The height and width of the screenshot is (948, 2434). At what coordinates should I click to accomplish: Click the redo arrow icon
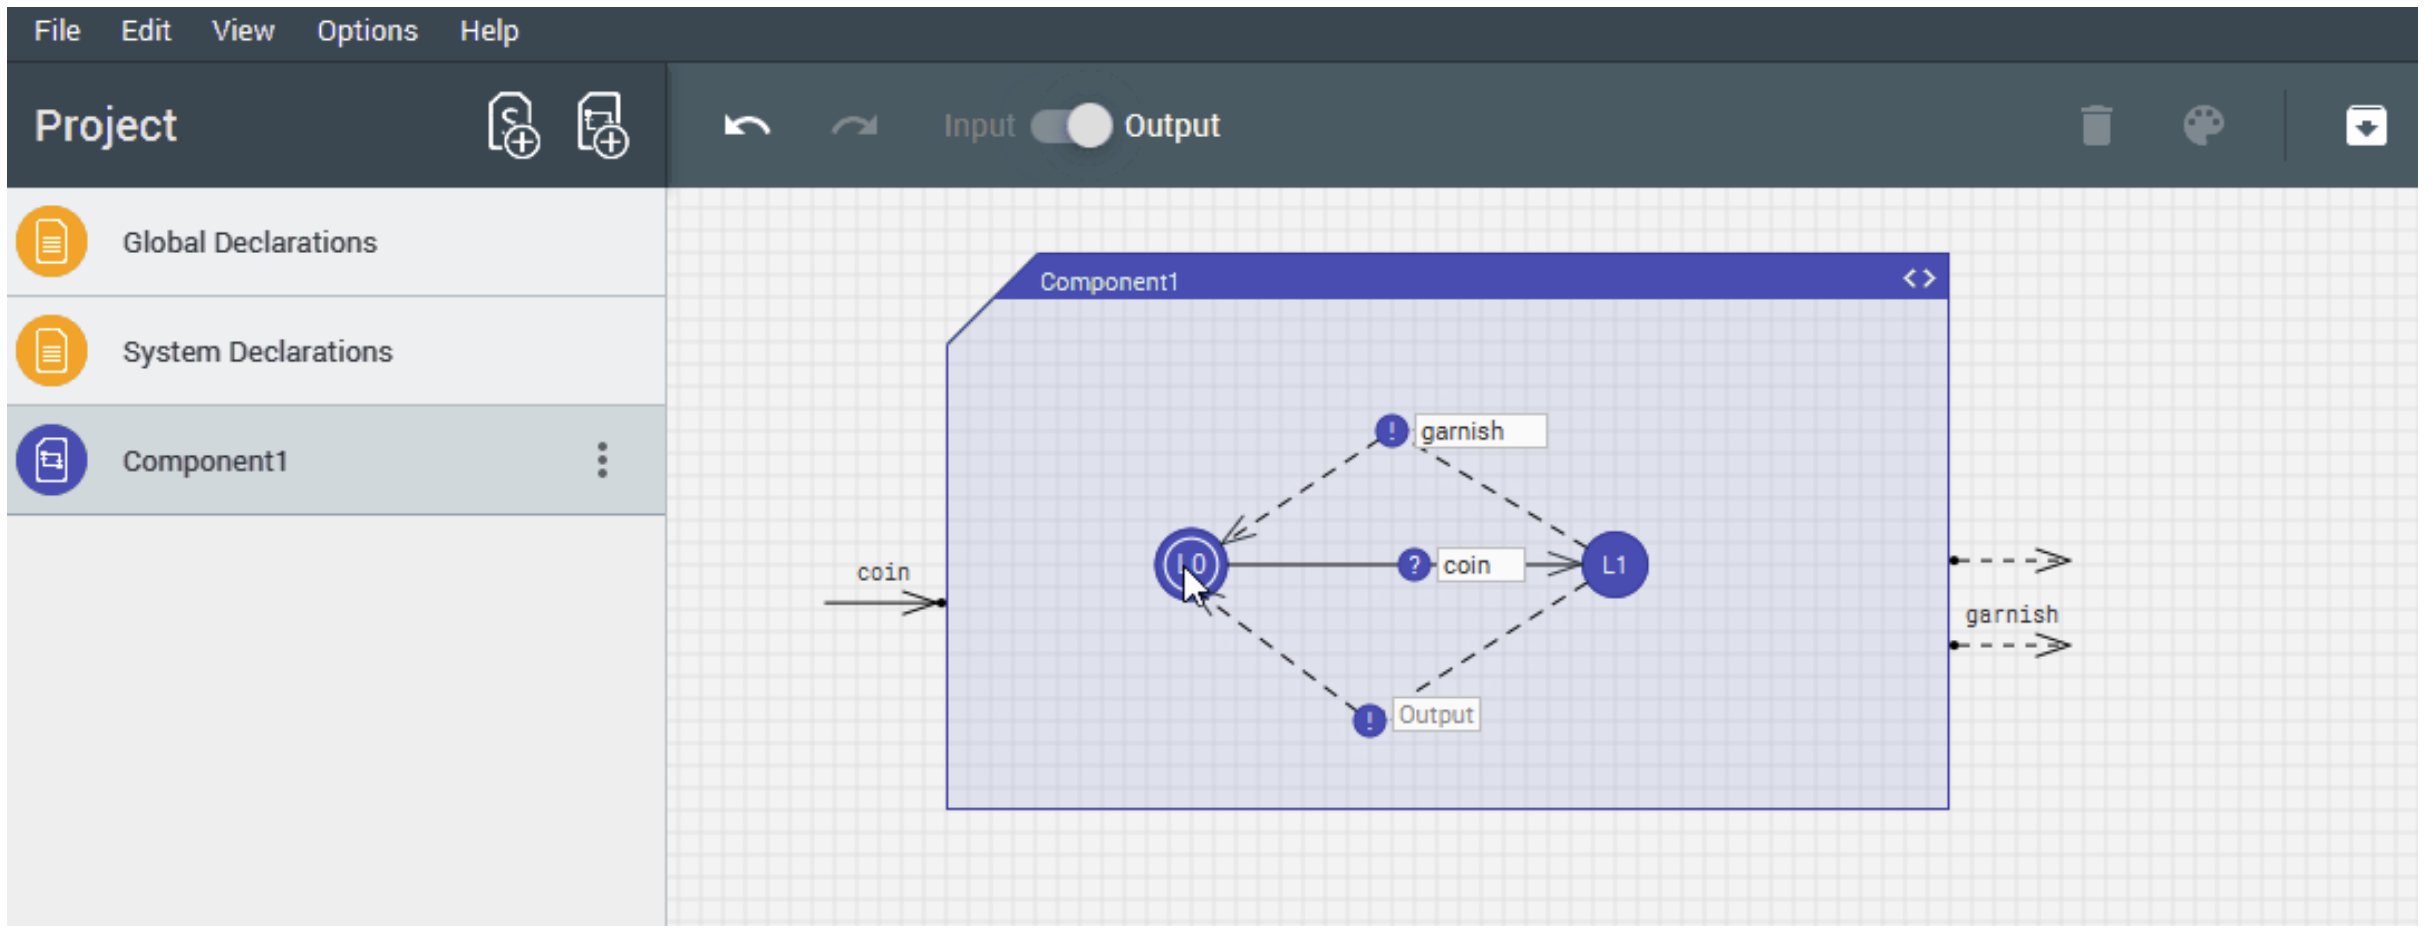tap(854, 126)
